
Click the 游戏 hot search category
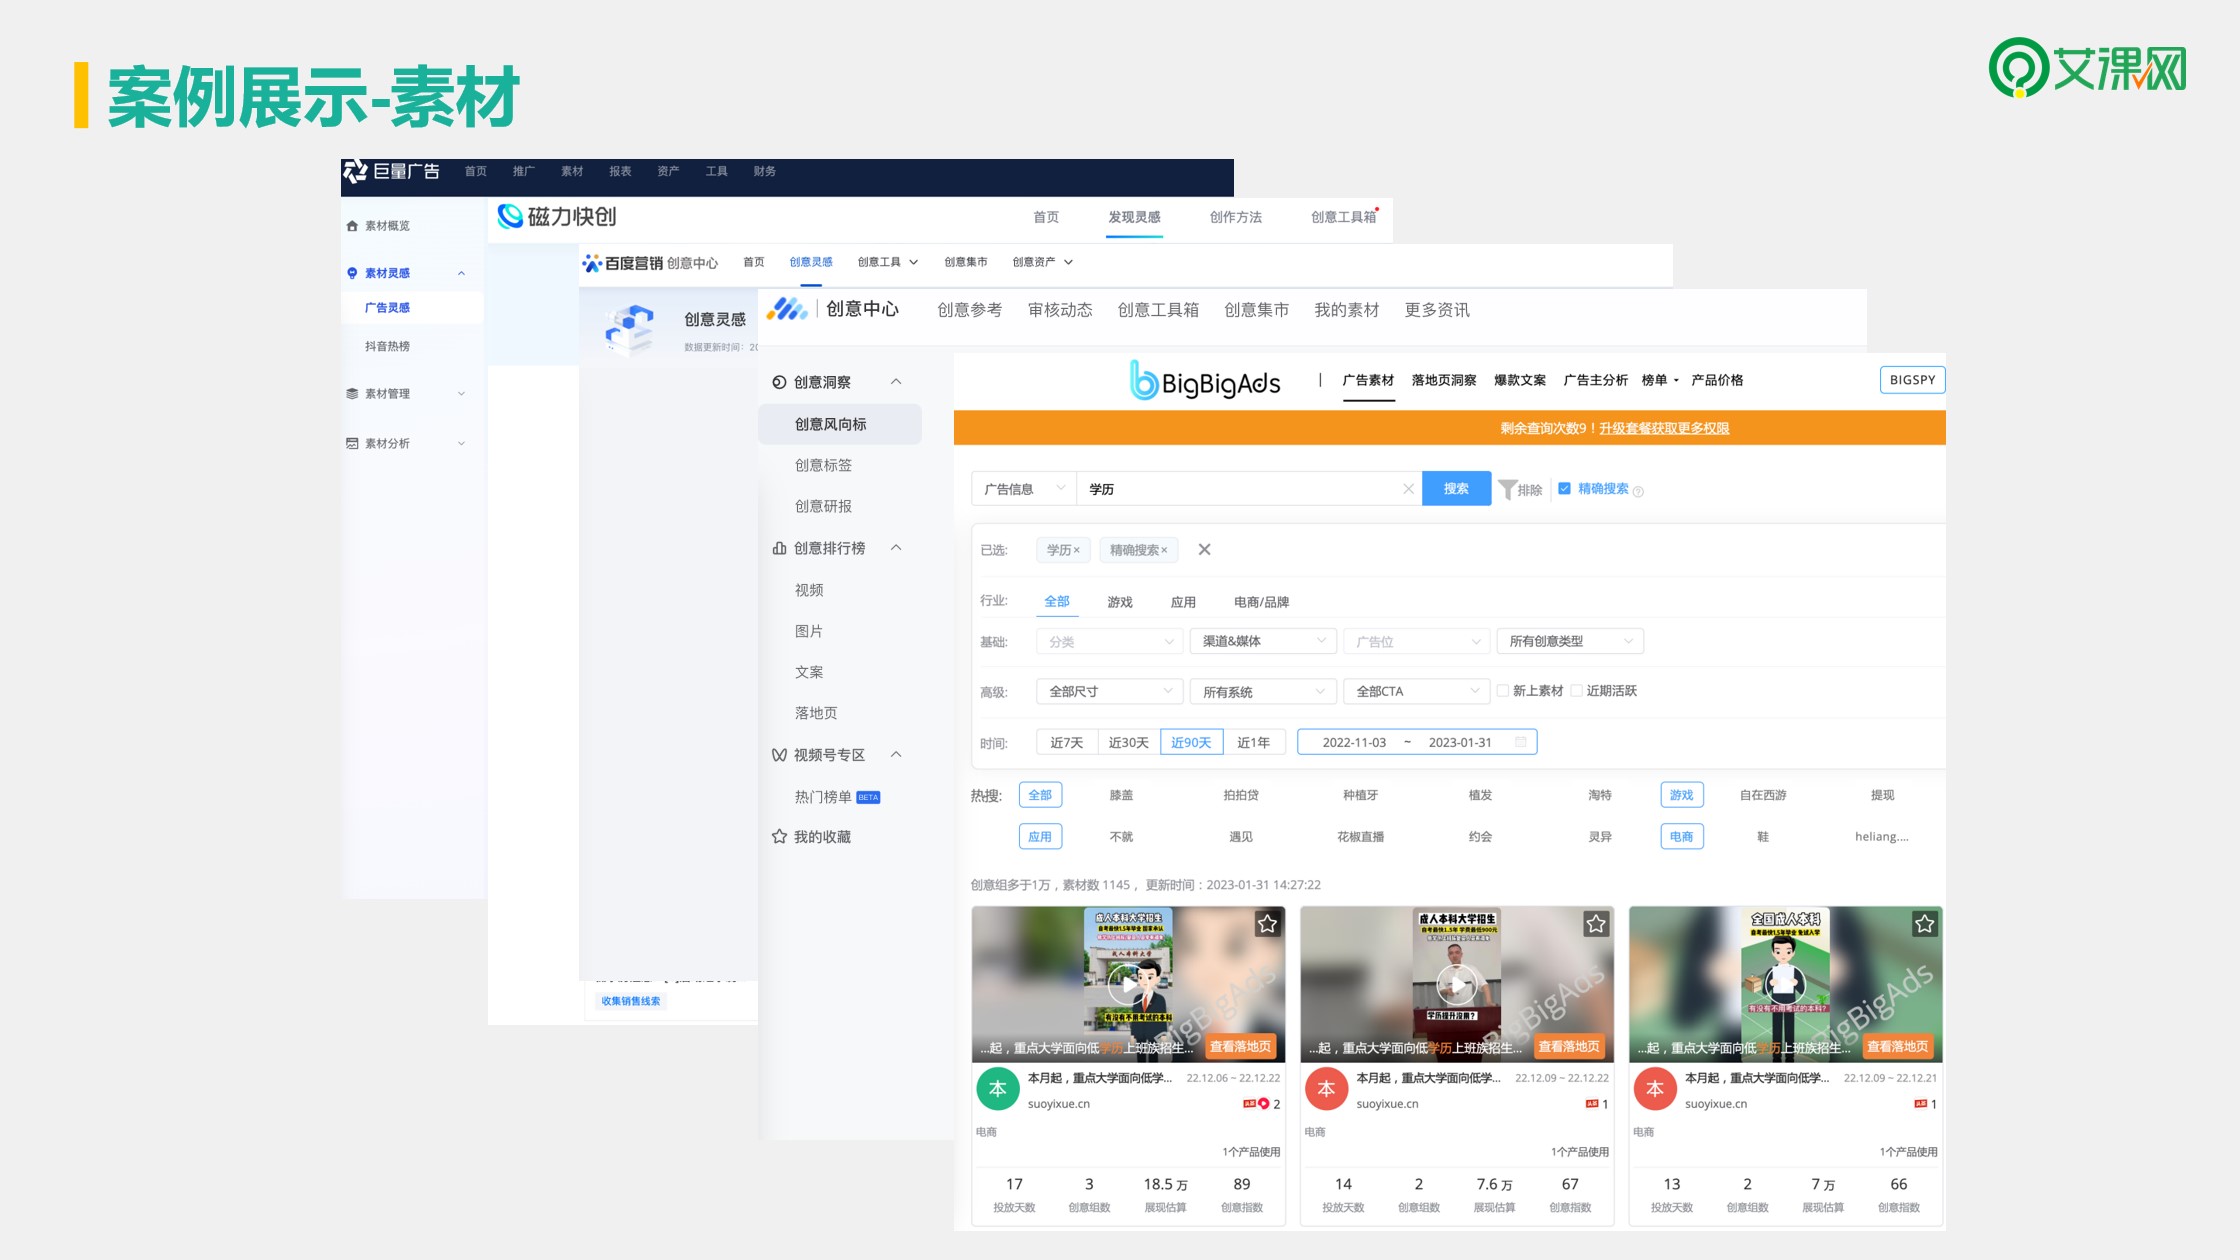coord(1681,795)
